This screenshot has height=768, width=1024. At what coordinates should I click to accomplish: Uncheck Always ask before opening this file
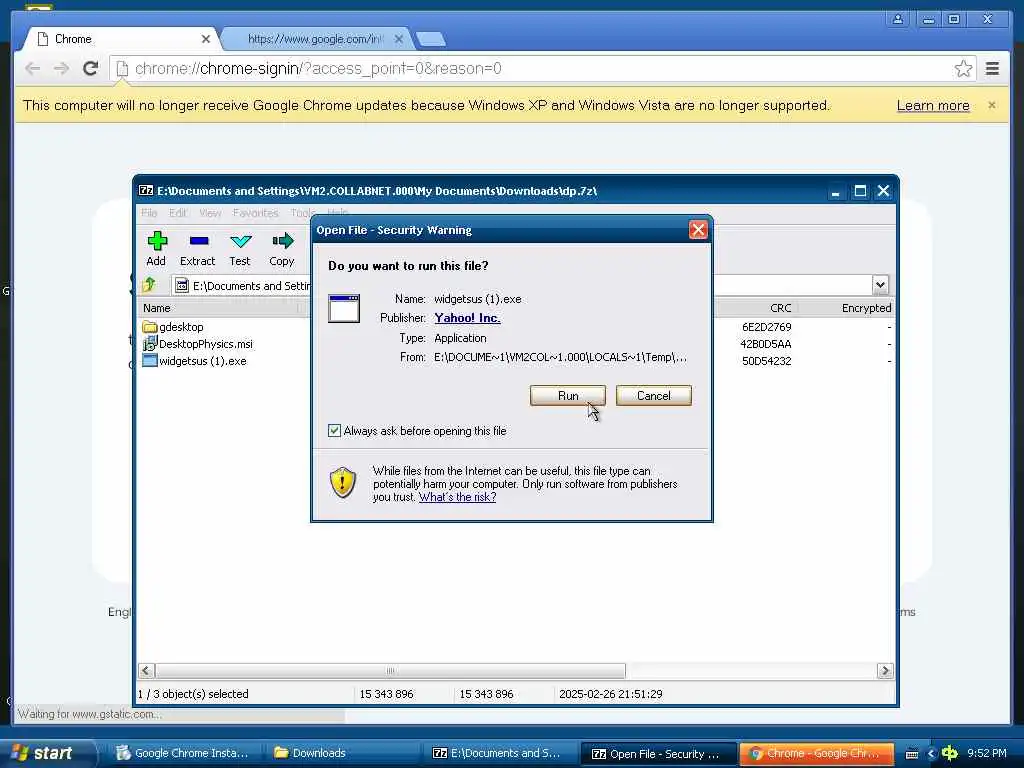tap(334, 430)
